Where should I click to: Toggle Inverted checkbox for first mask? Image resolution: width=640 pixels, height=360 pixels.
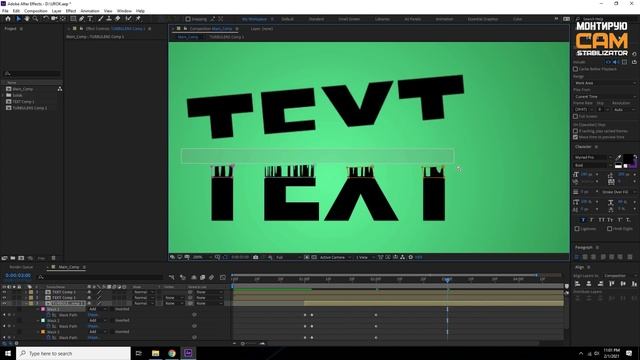point(111,309)
